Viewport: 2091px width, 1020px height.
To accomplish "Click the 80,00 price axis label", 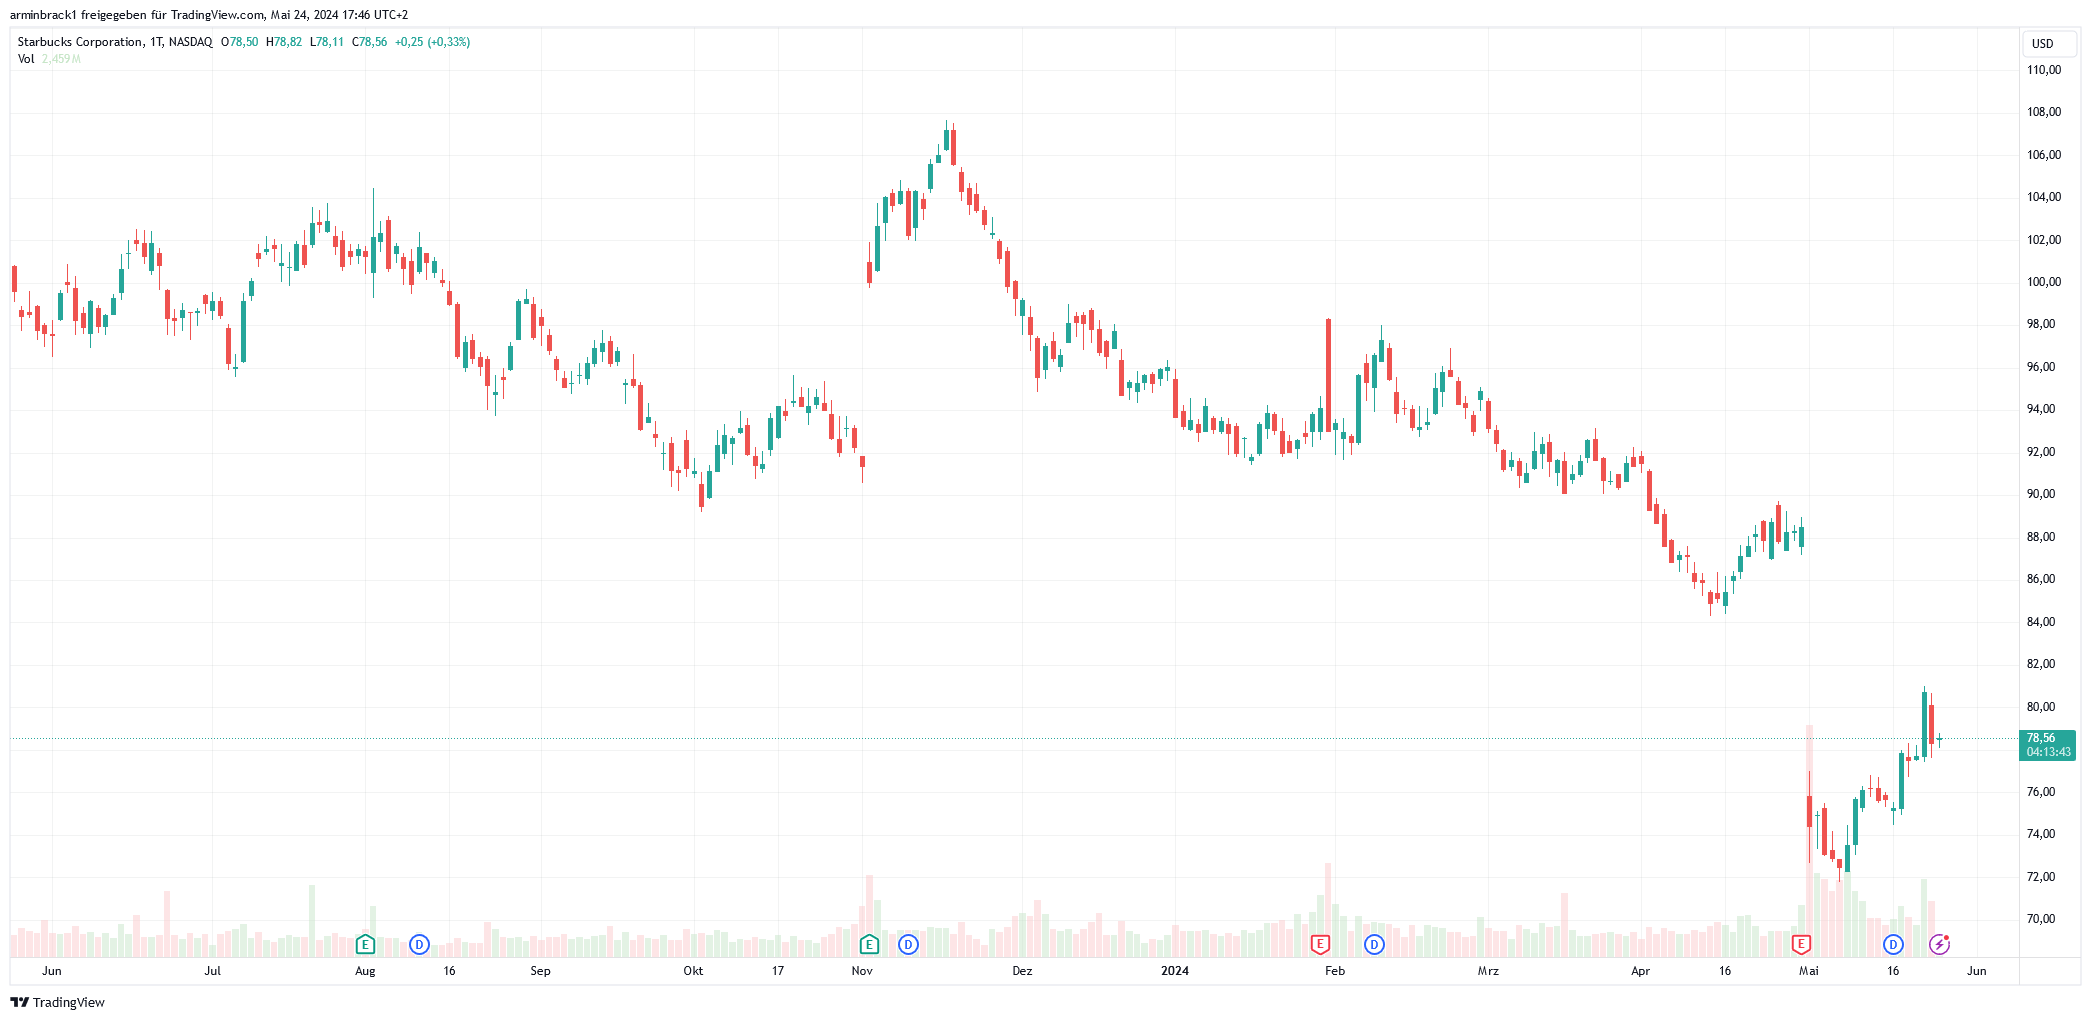I will click(2041, 707).
